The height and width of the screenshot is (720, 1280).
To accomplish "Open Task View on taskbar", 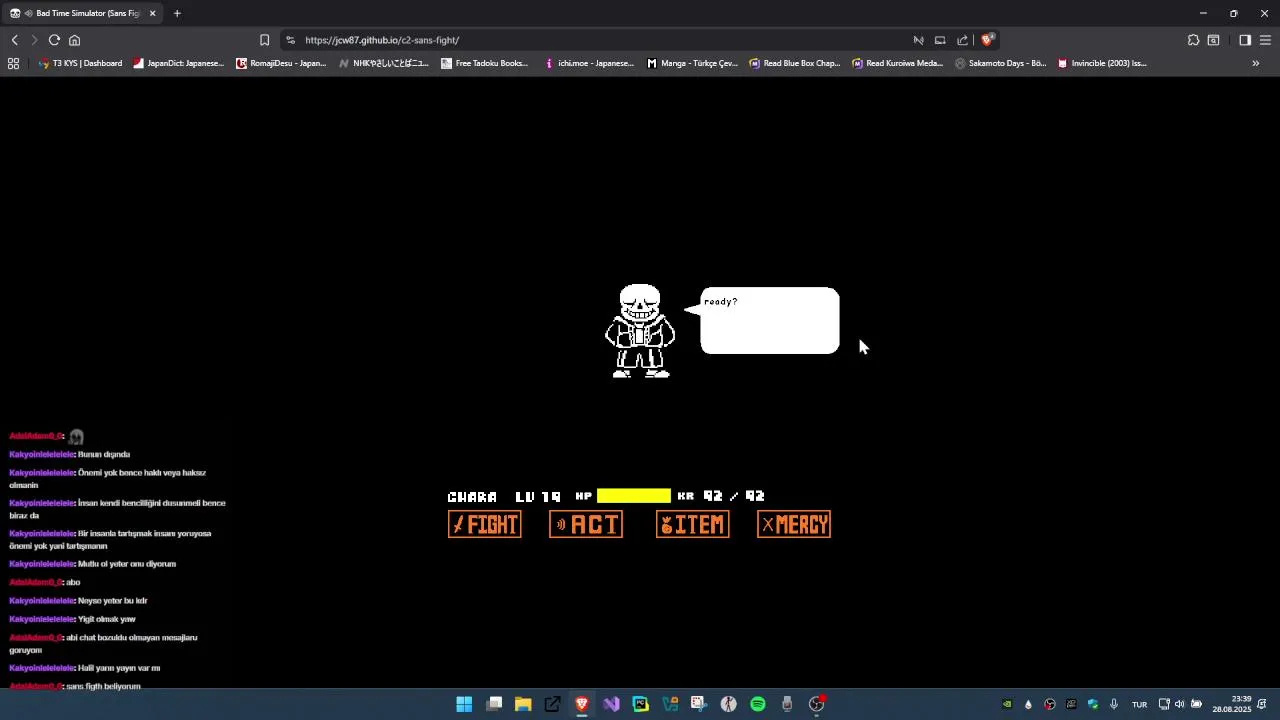I will coord(494,704).
